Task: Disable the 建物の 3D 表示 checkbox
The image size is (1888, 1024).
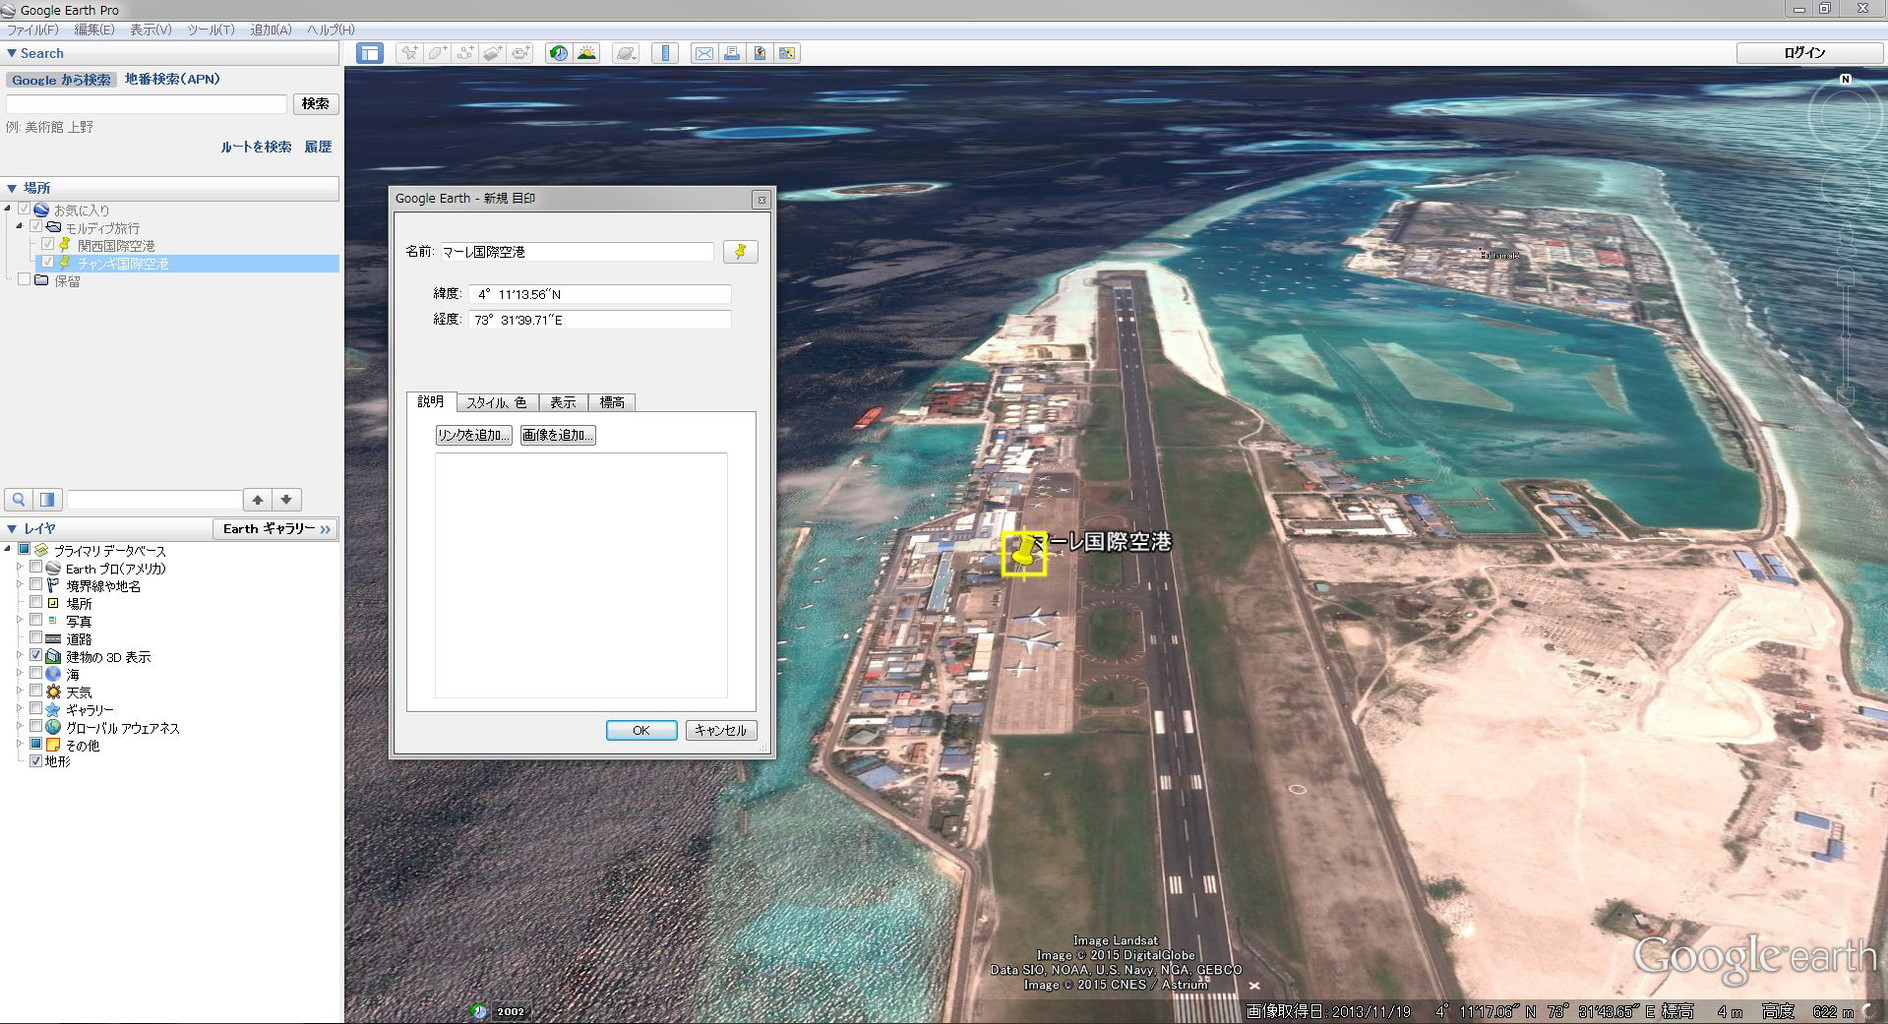Action: point(36,655)
